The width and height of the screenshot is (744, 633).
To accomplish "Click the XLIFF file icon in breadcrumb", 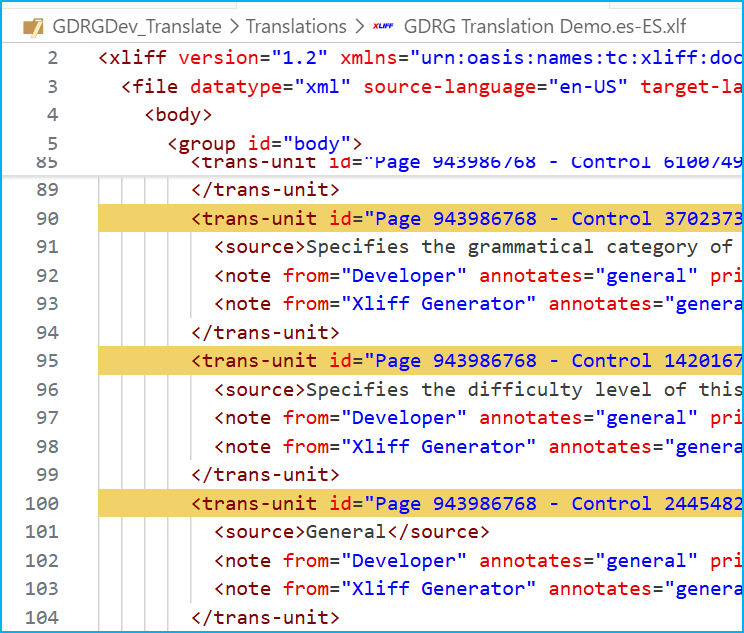I will [382, 26].
